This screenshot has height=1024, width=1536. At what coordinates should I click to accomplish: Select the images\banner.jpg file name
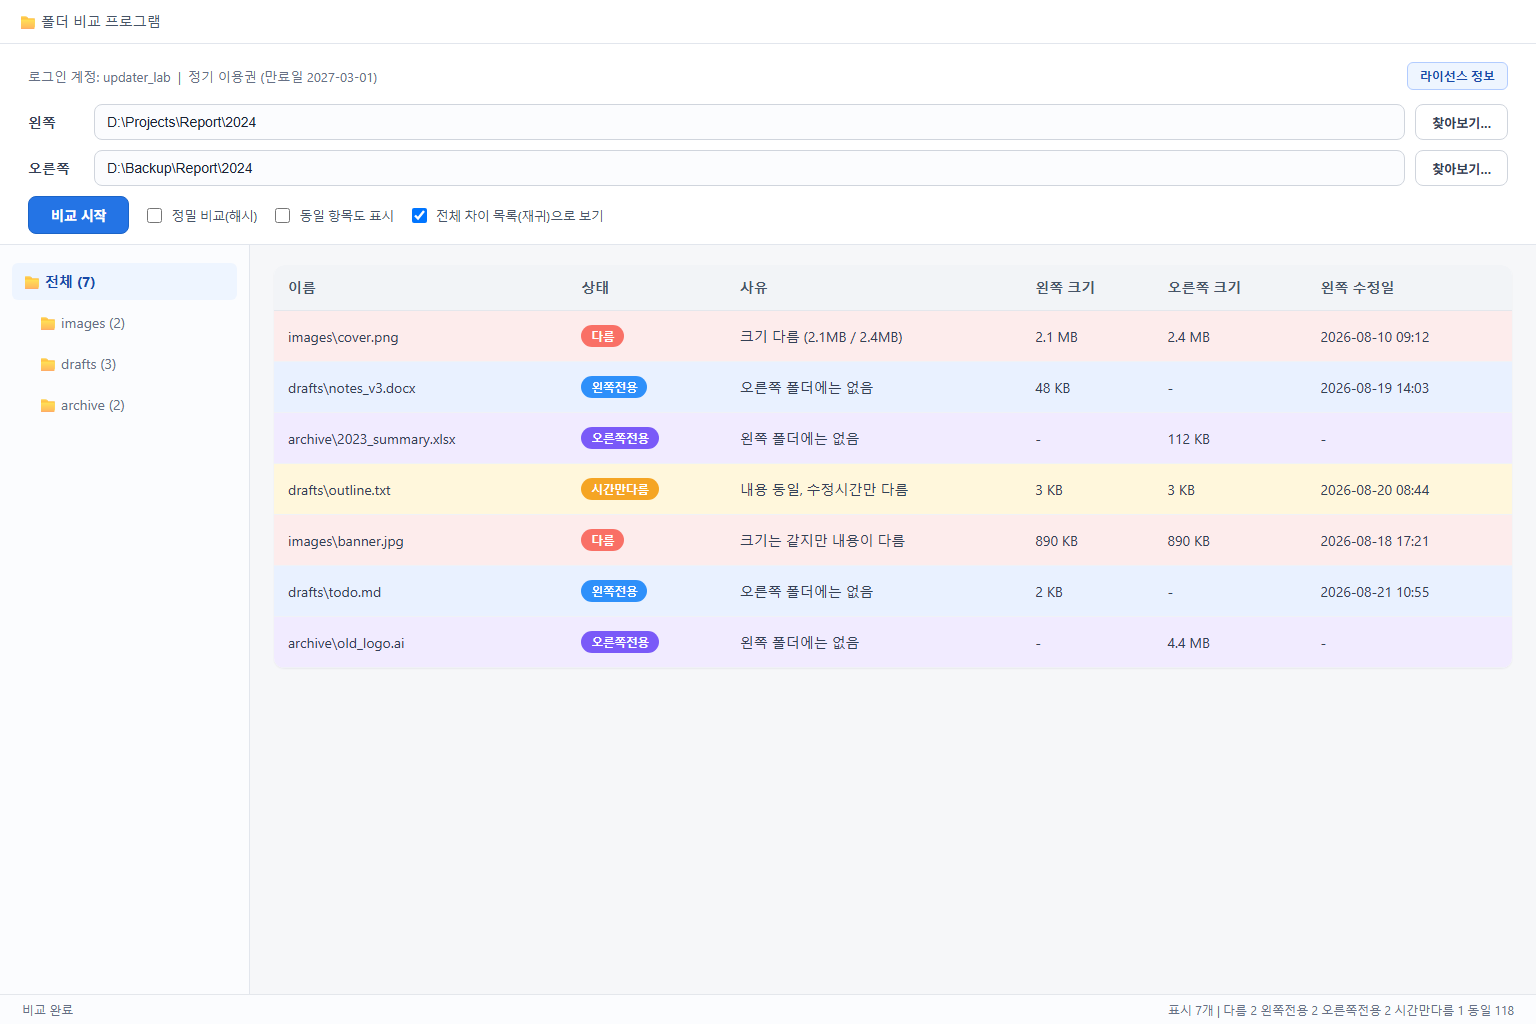(346, 541)
